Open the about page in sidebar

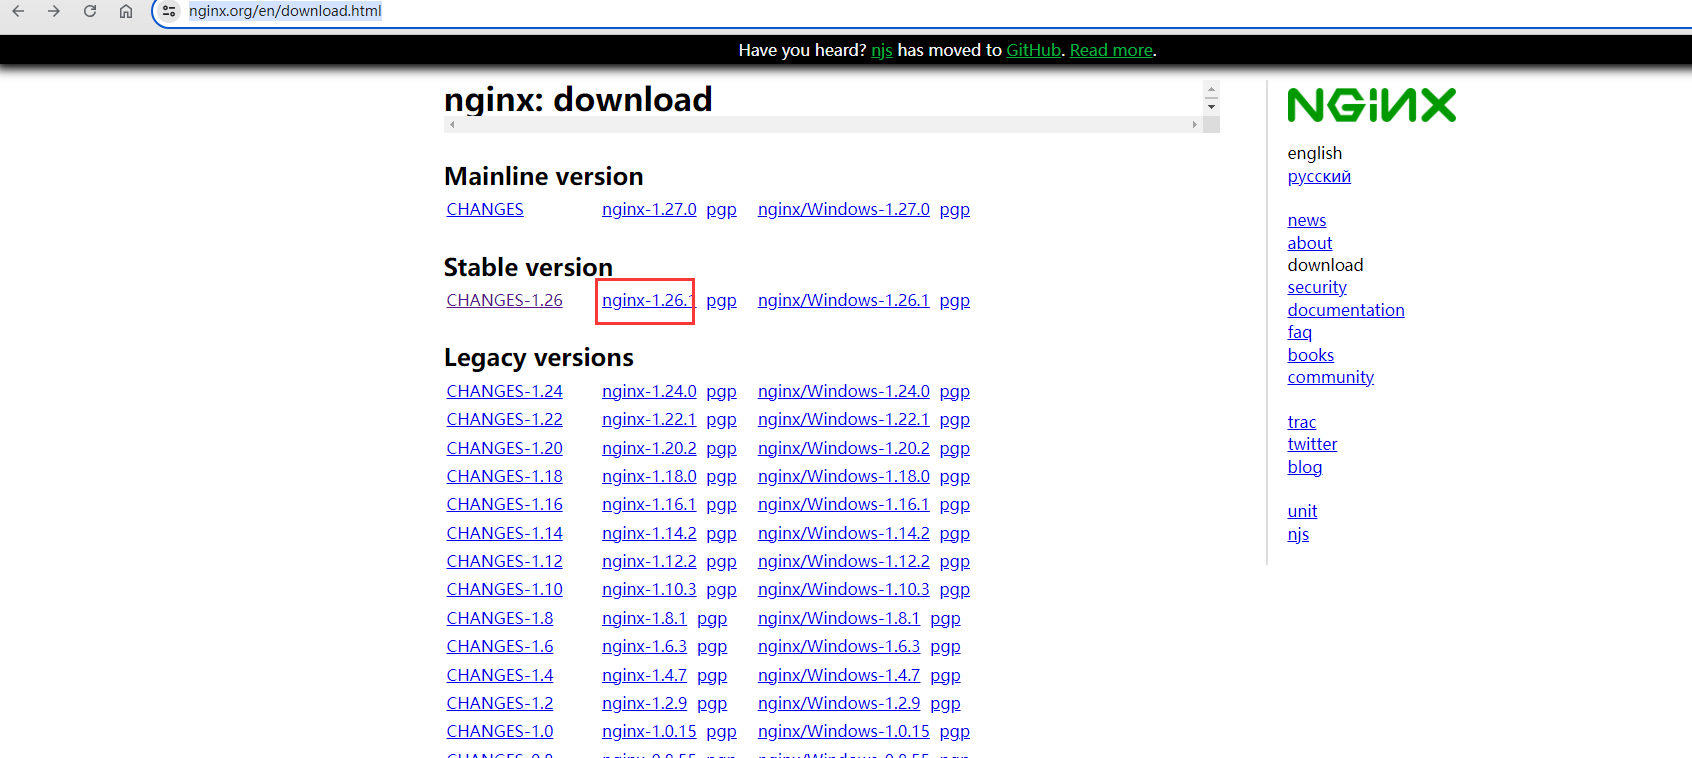[x=1310, y=243]
